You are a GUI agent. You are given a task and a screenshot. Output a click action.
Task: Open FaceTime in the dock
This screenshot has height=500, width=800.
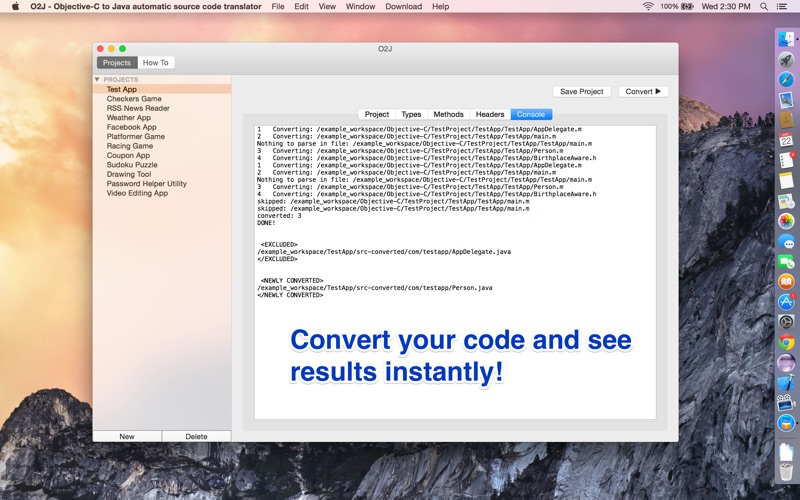[786, 261]
